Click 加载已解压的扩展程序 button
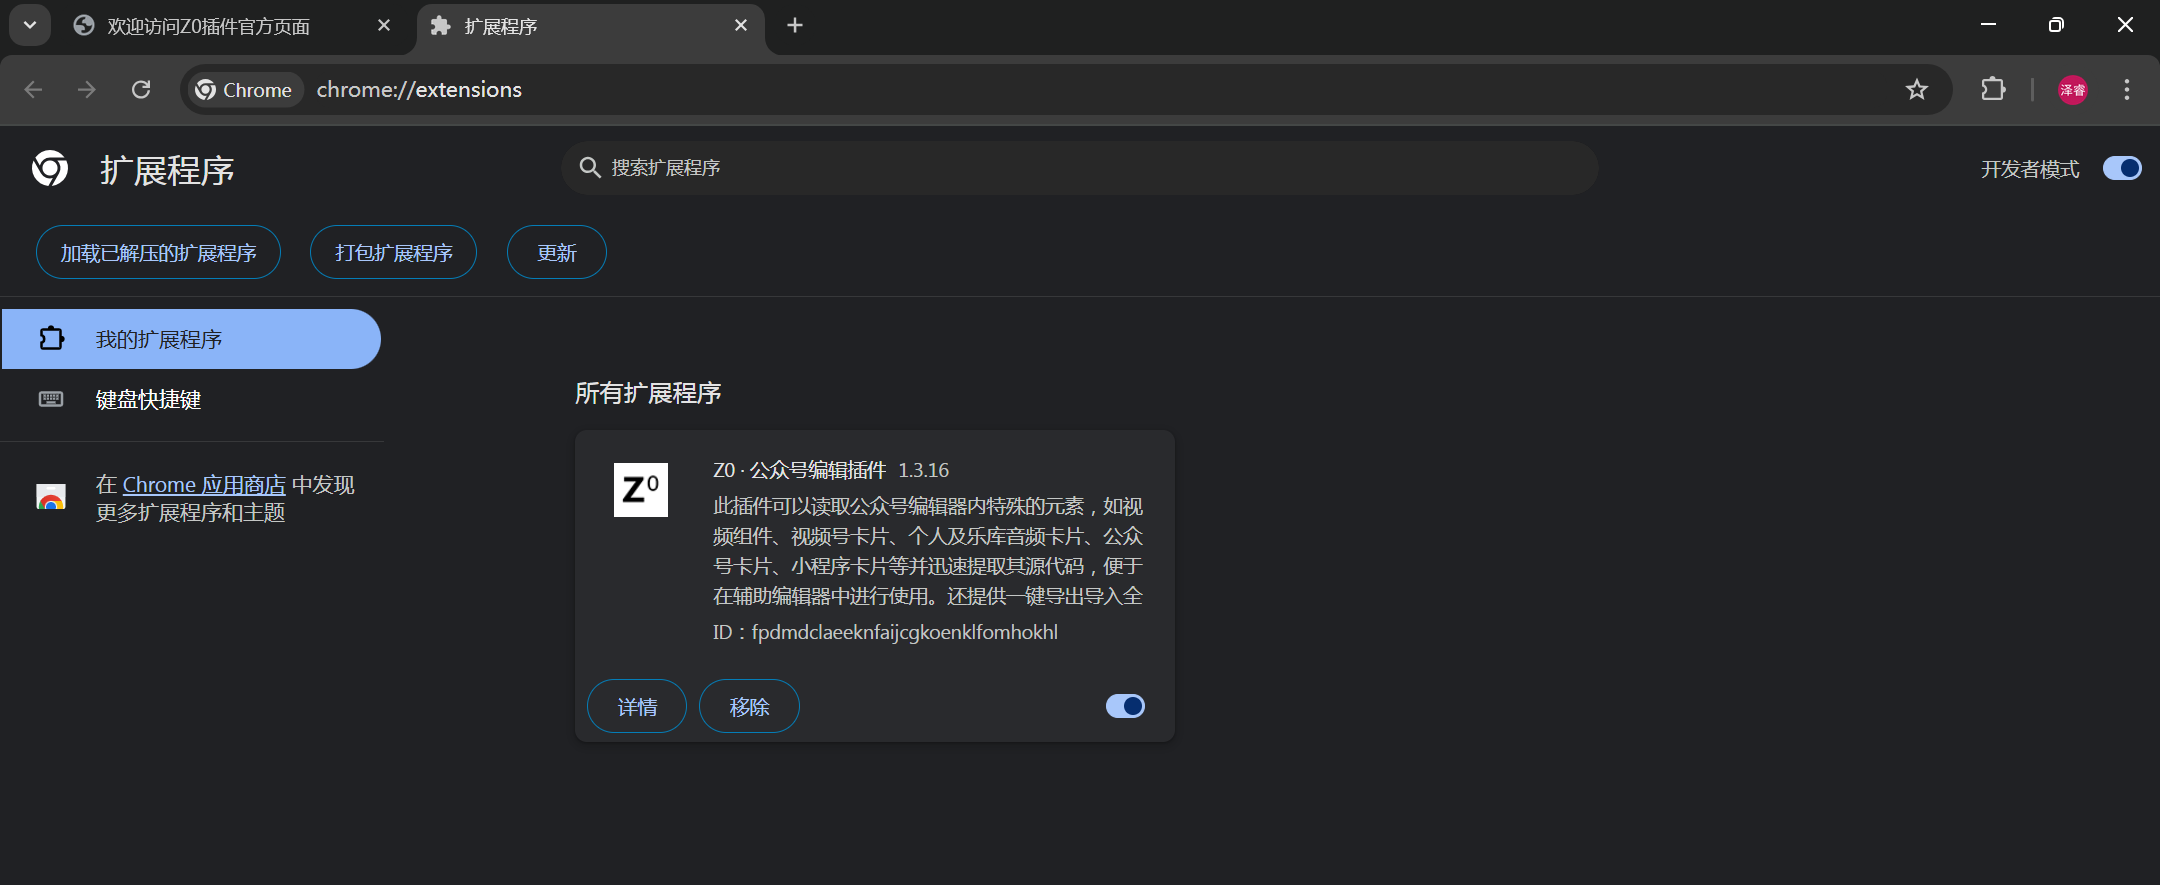Screen dimensions: 2160x885 click(158, 253)
